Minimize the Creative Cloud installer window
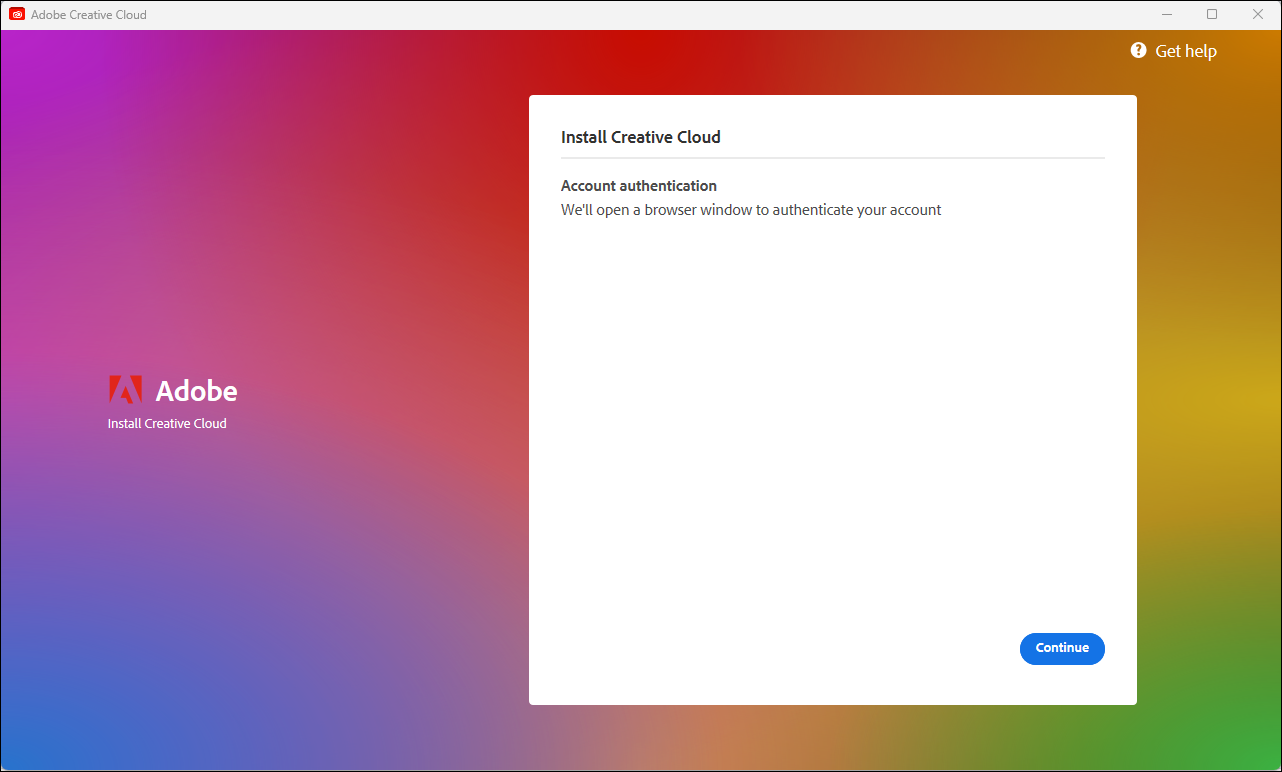1282x772 pixels. point(1167,14)
